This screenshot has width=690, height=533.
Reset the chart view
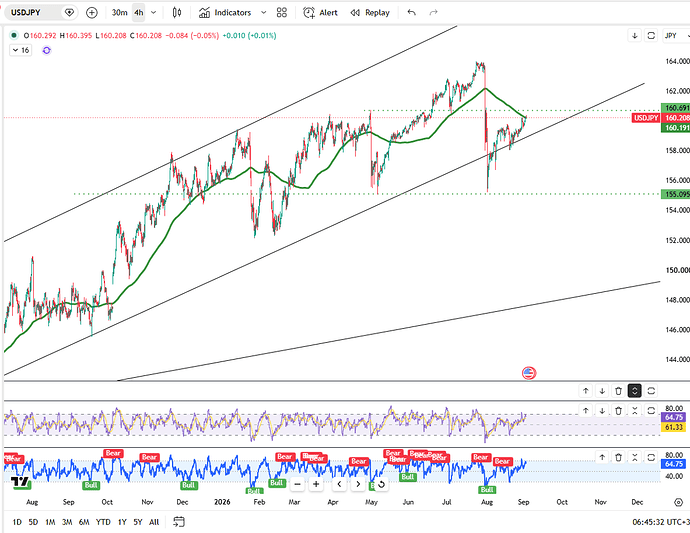coord(381,485)
